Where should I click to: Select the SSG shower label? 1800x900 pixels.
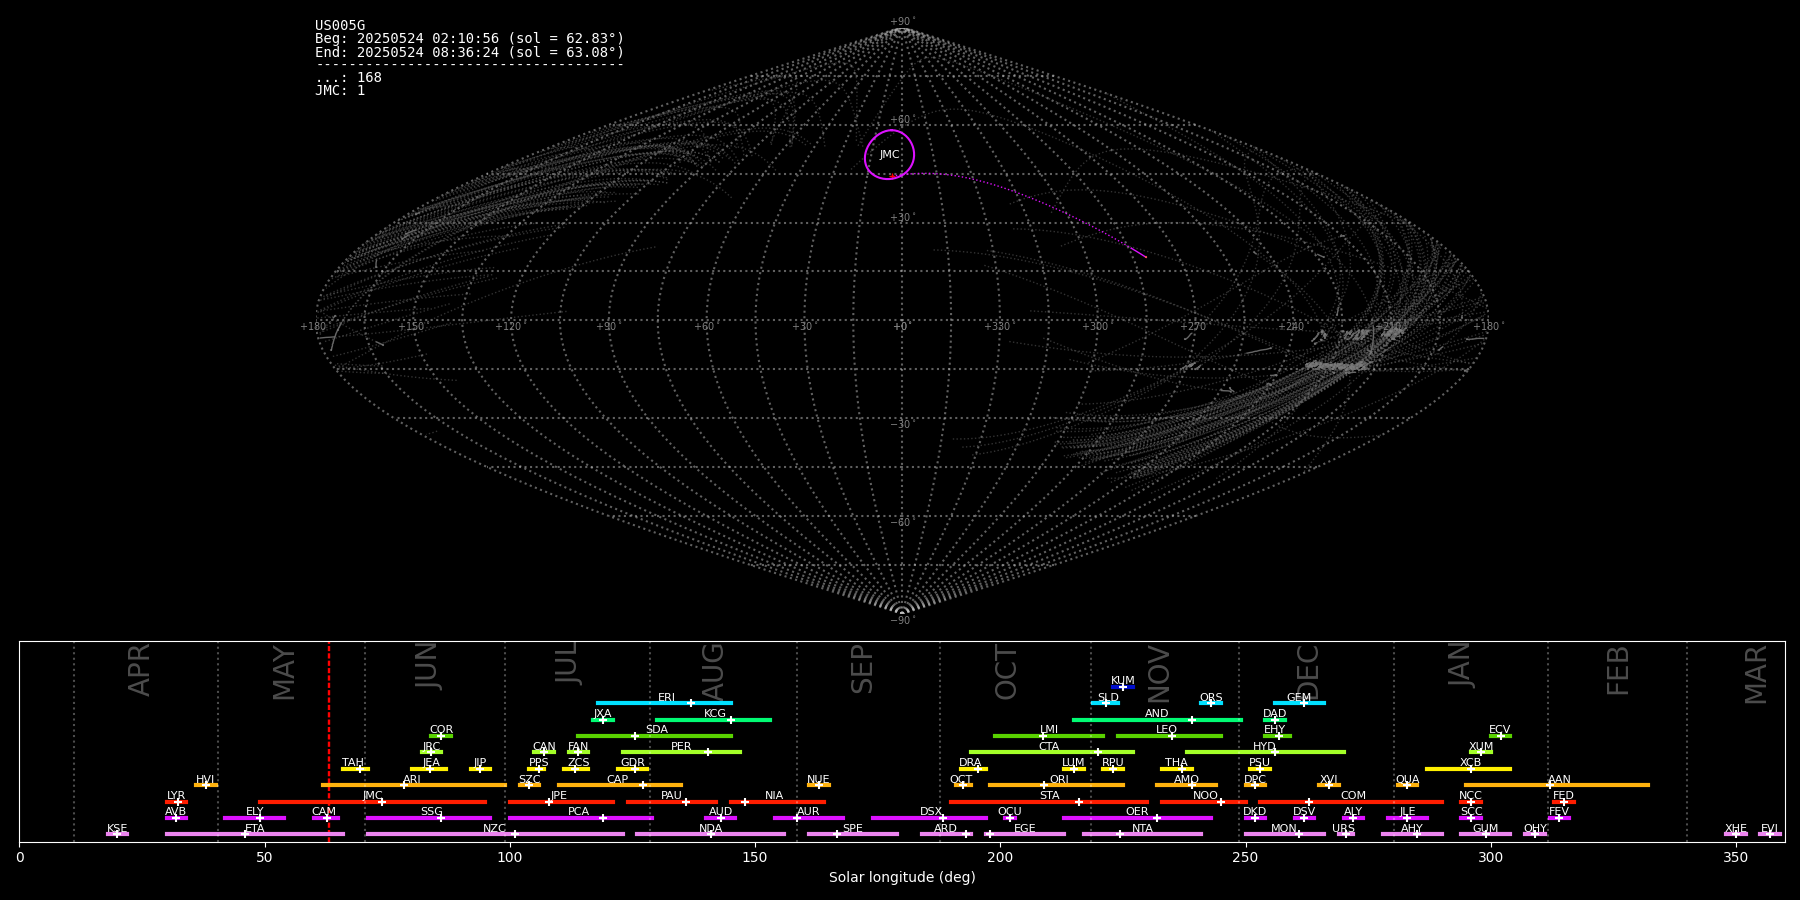pyautogui.click(x=431, y=812)
